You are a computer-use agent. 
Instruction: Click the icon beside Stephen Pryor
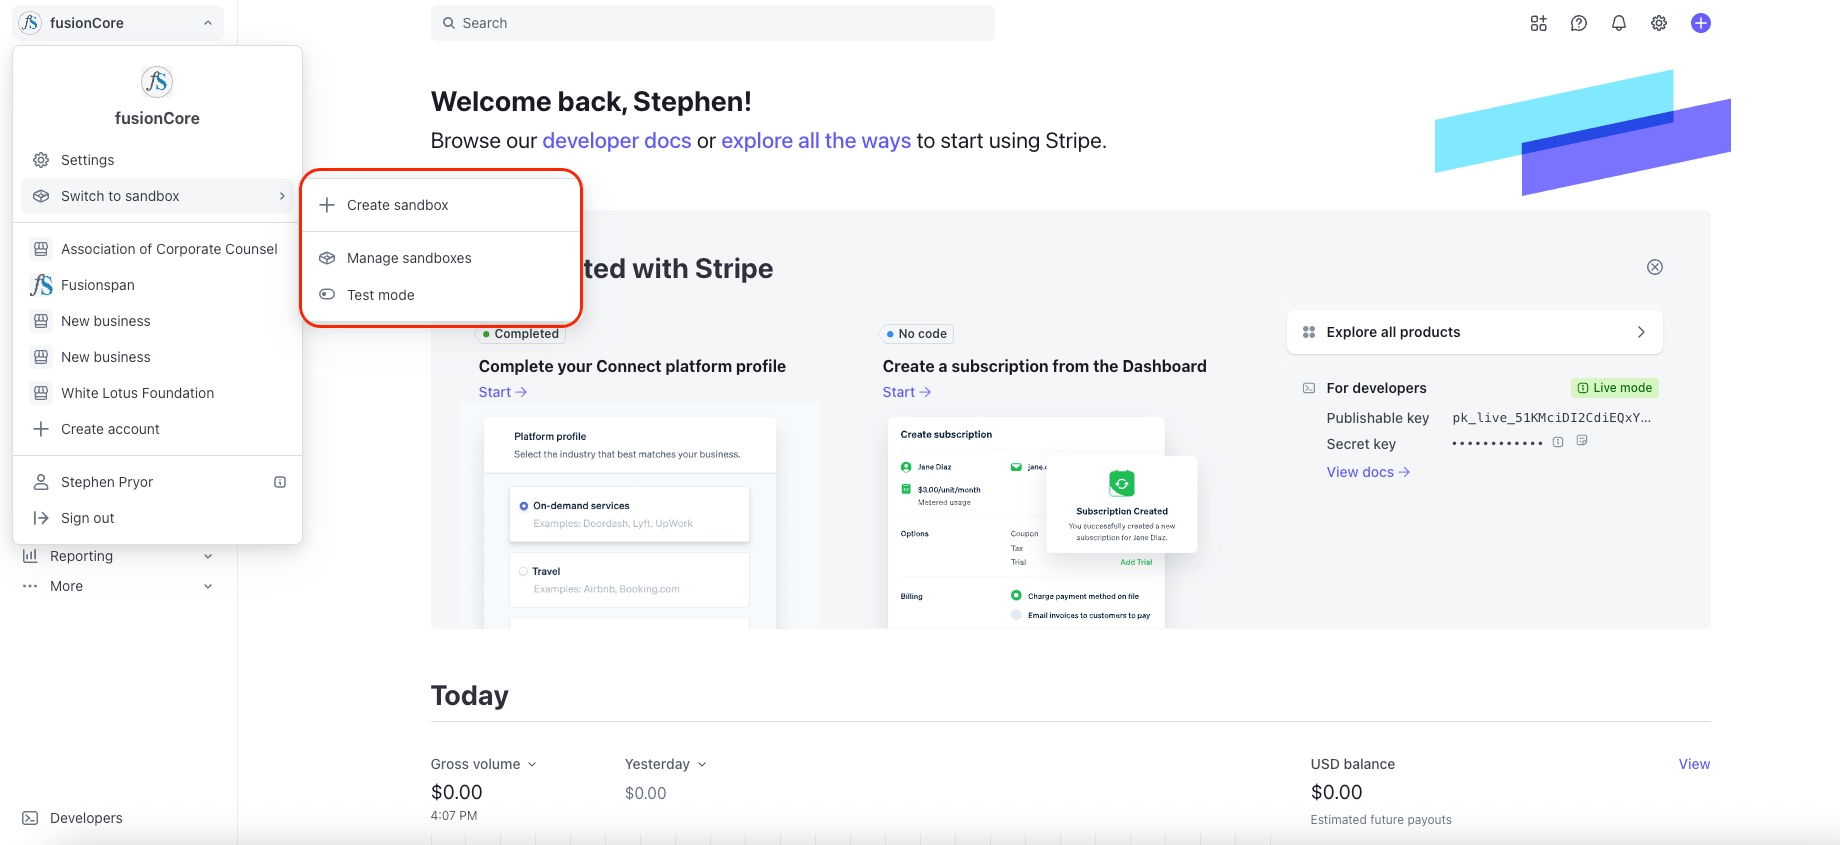pos(280,482)
